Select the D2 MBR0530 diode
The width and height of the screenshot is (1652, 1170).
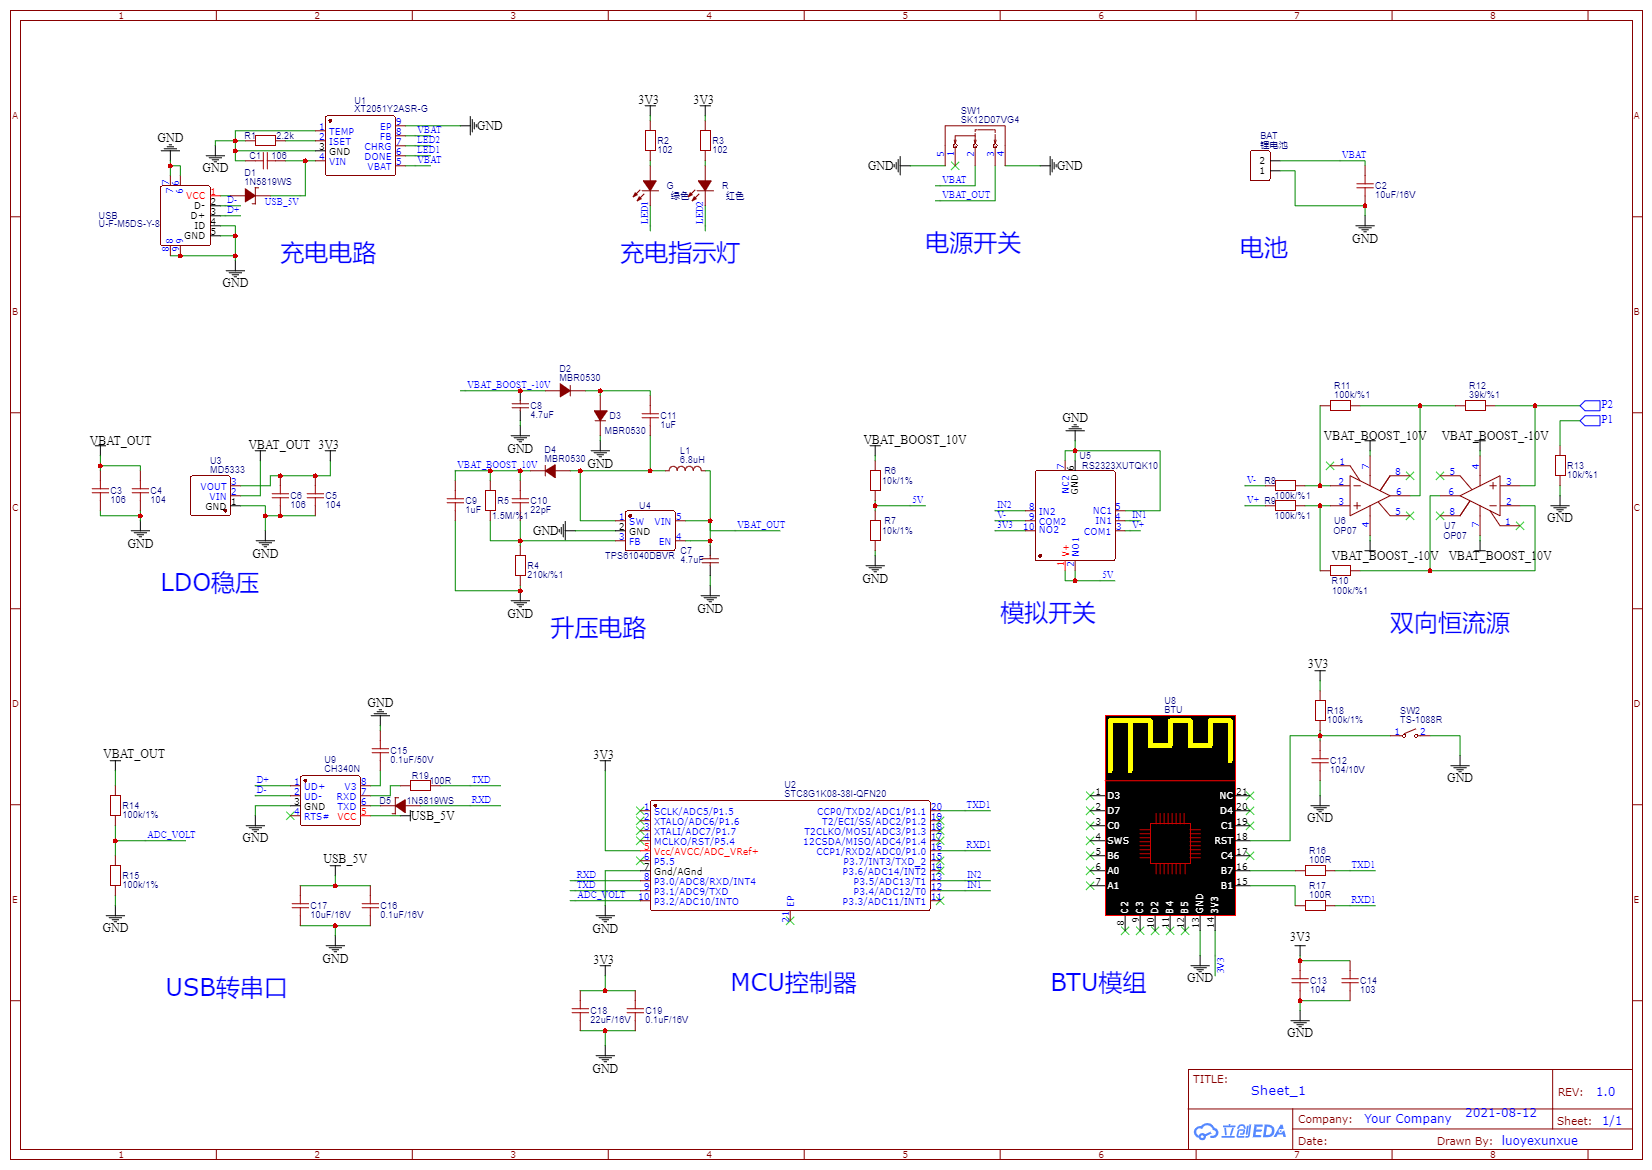565,390
